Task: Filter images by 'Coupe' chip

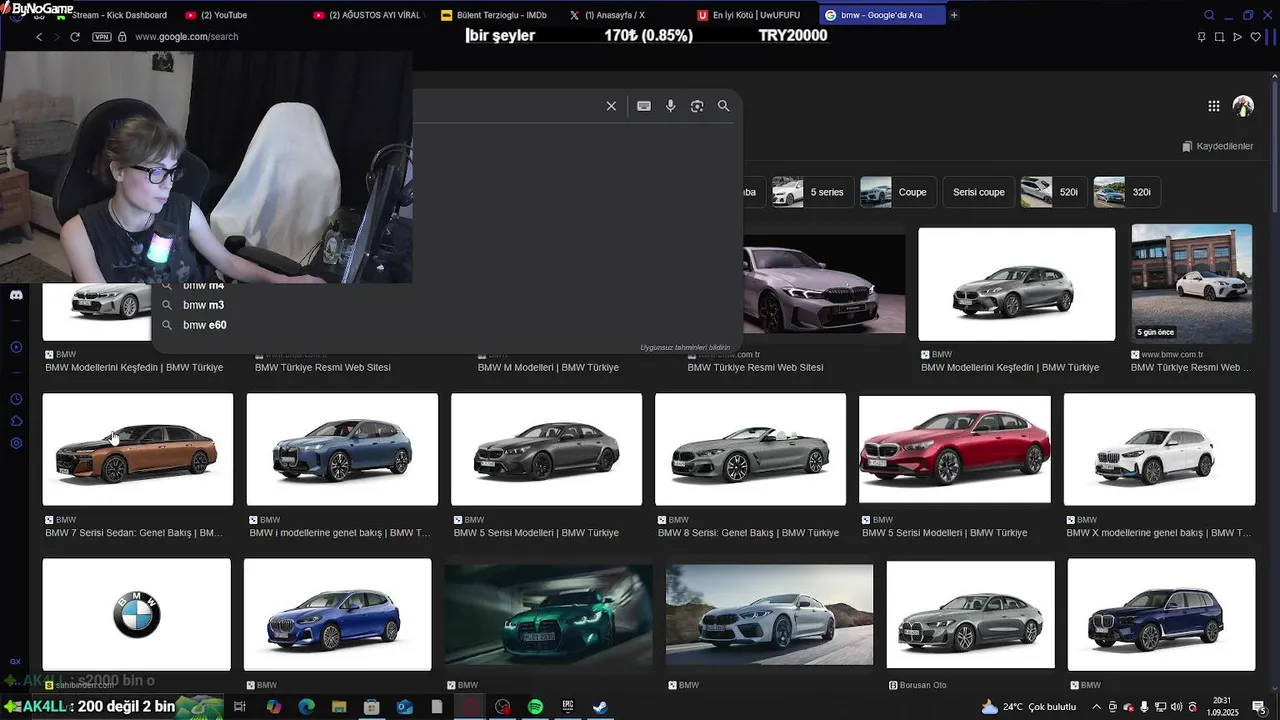Action: 897,192
